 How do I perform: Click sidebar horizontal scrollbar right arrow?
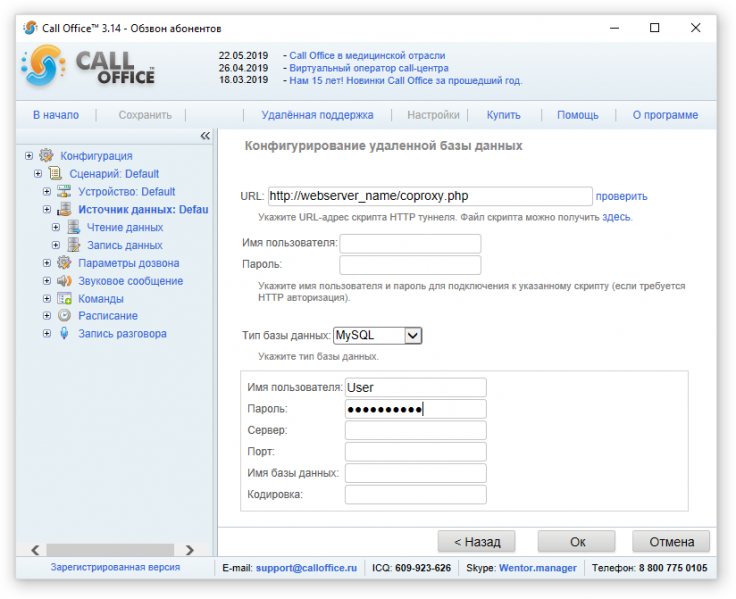click(190, 550)
